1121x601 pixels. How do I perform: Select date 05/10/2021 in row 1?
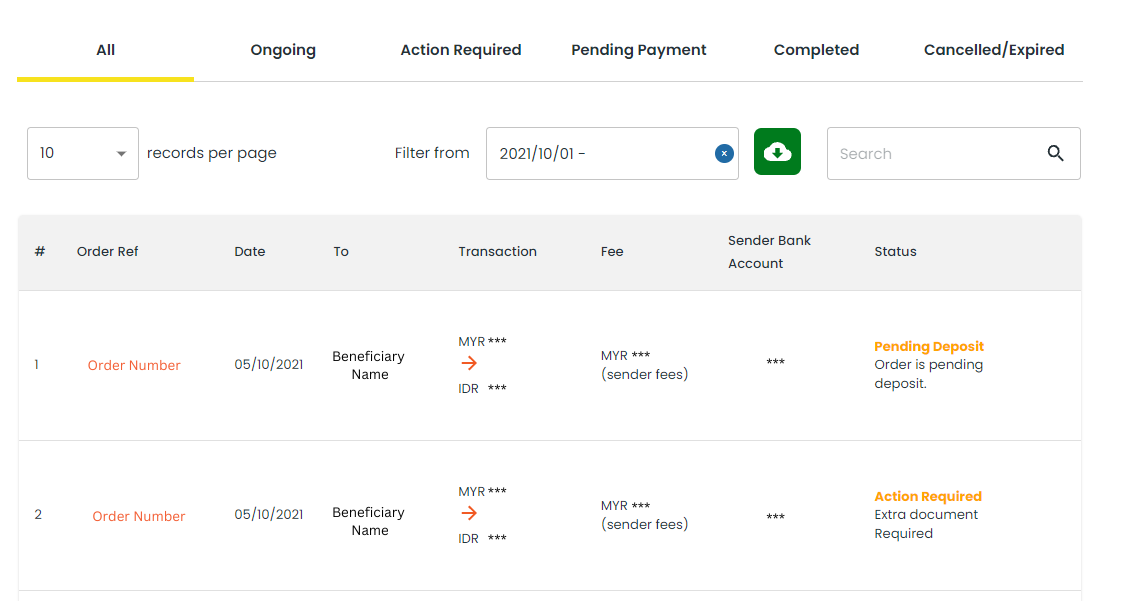tap(269, 364)
